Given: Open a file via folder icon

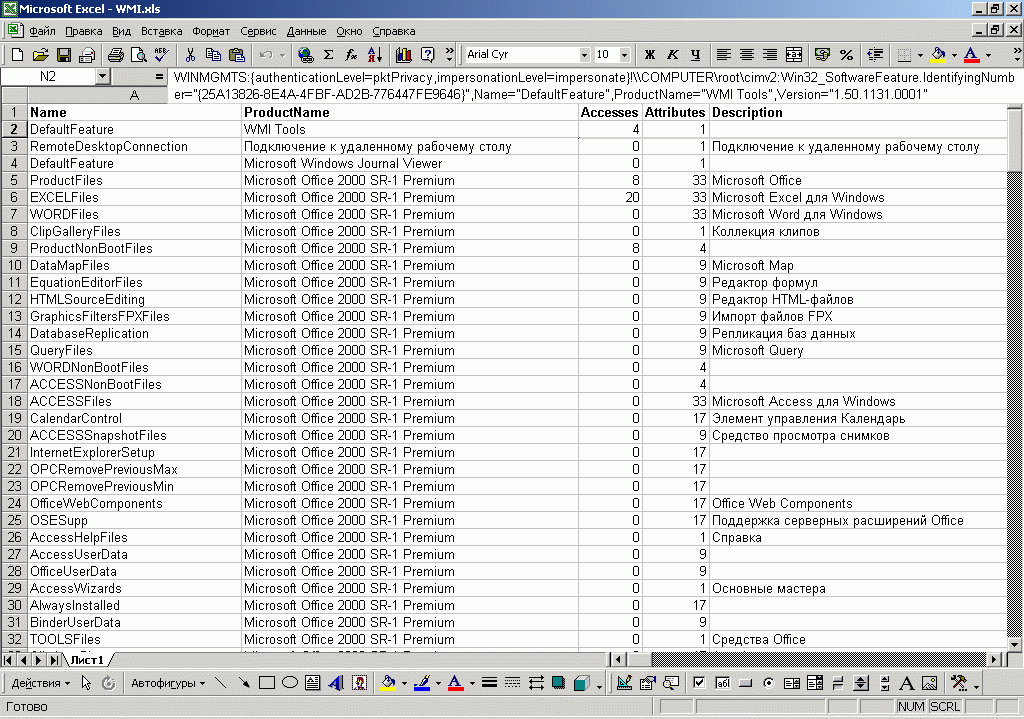Looking at the screenshot, I should [40, 55].
